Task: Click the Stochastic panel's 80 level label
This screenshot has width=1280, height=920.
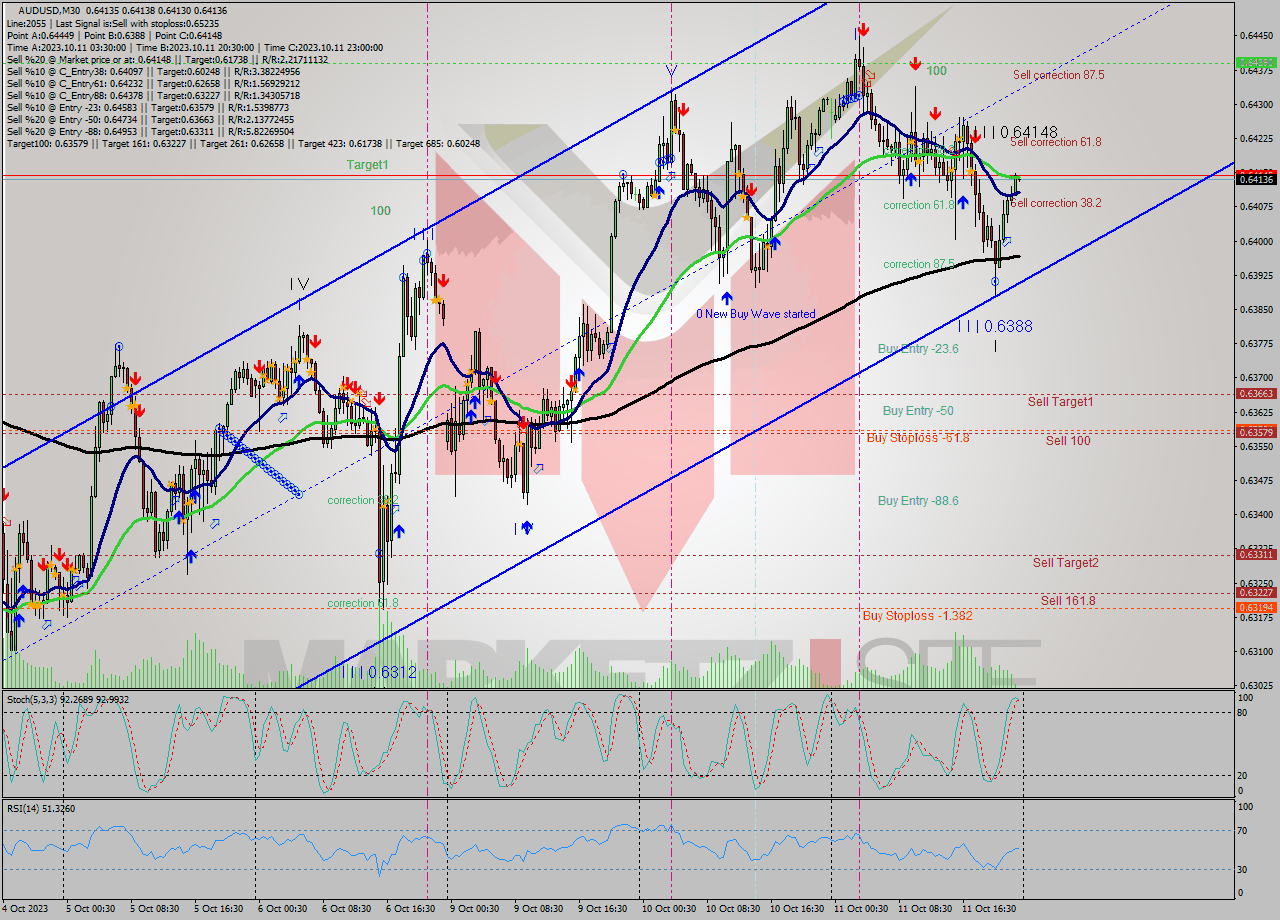Action: [x=1243, y=713]
